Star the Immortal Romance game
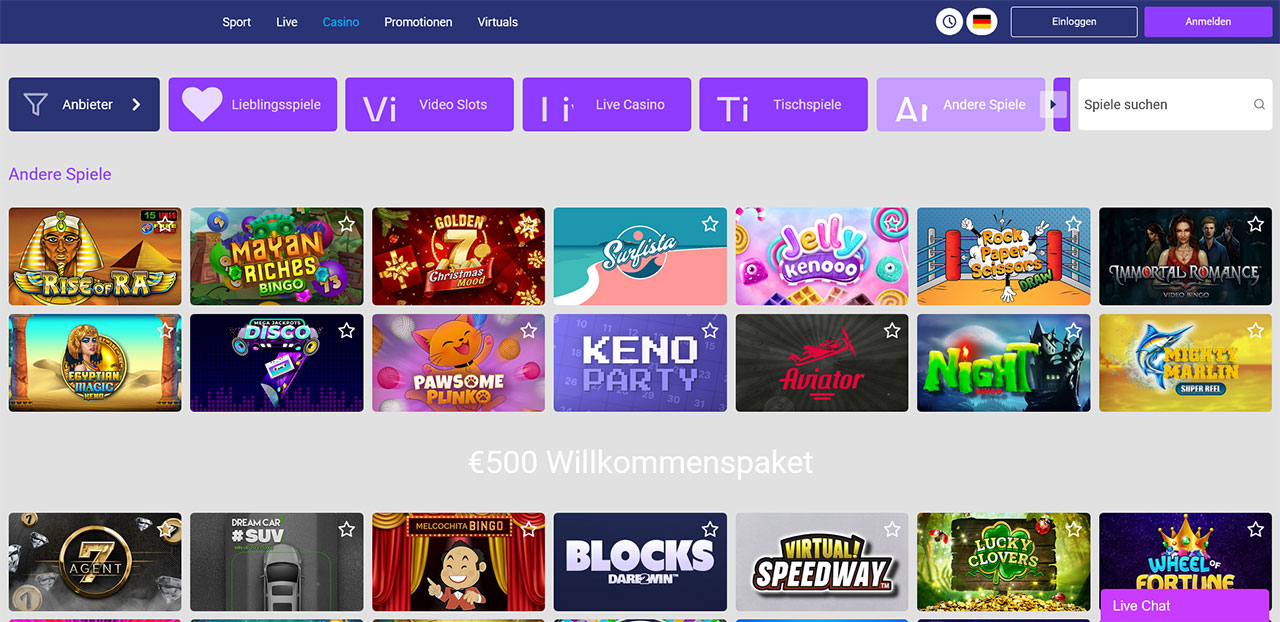Image resolution: width=1280 pixels, height=622 pixels. (x=1255, y=224)
